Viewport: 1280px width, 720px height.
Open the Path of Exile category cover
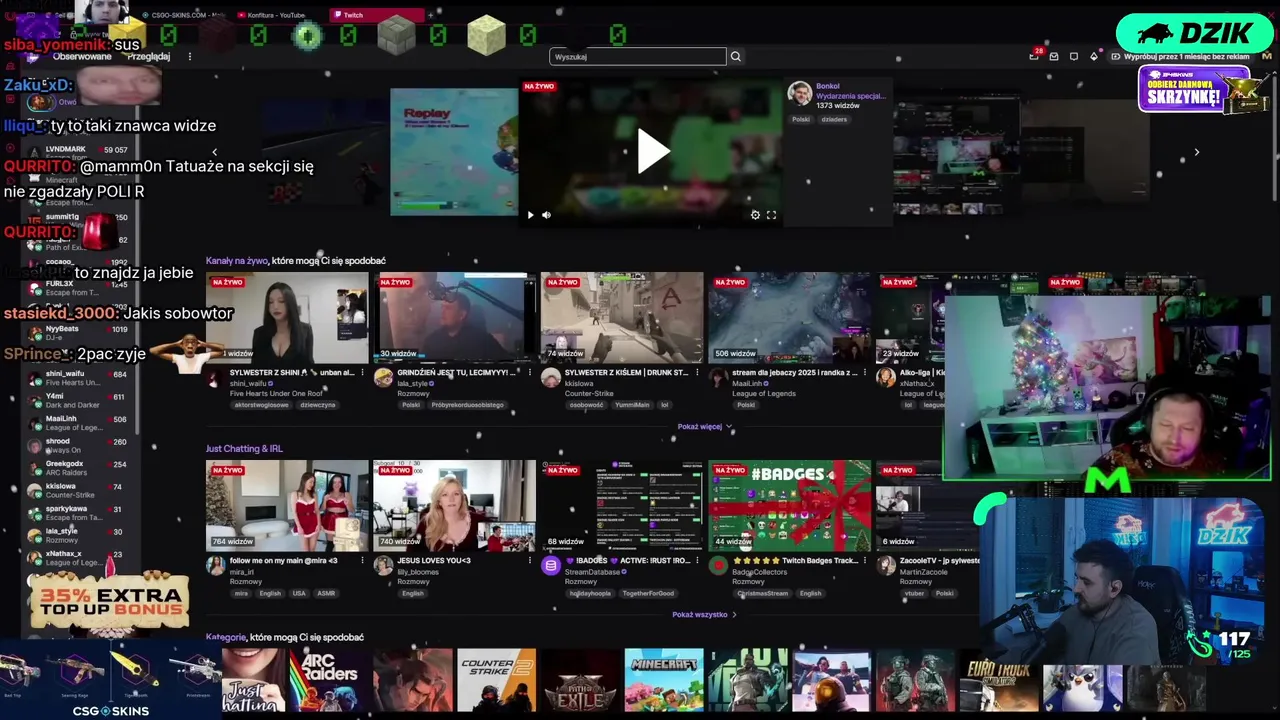(581, 680)
